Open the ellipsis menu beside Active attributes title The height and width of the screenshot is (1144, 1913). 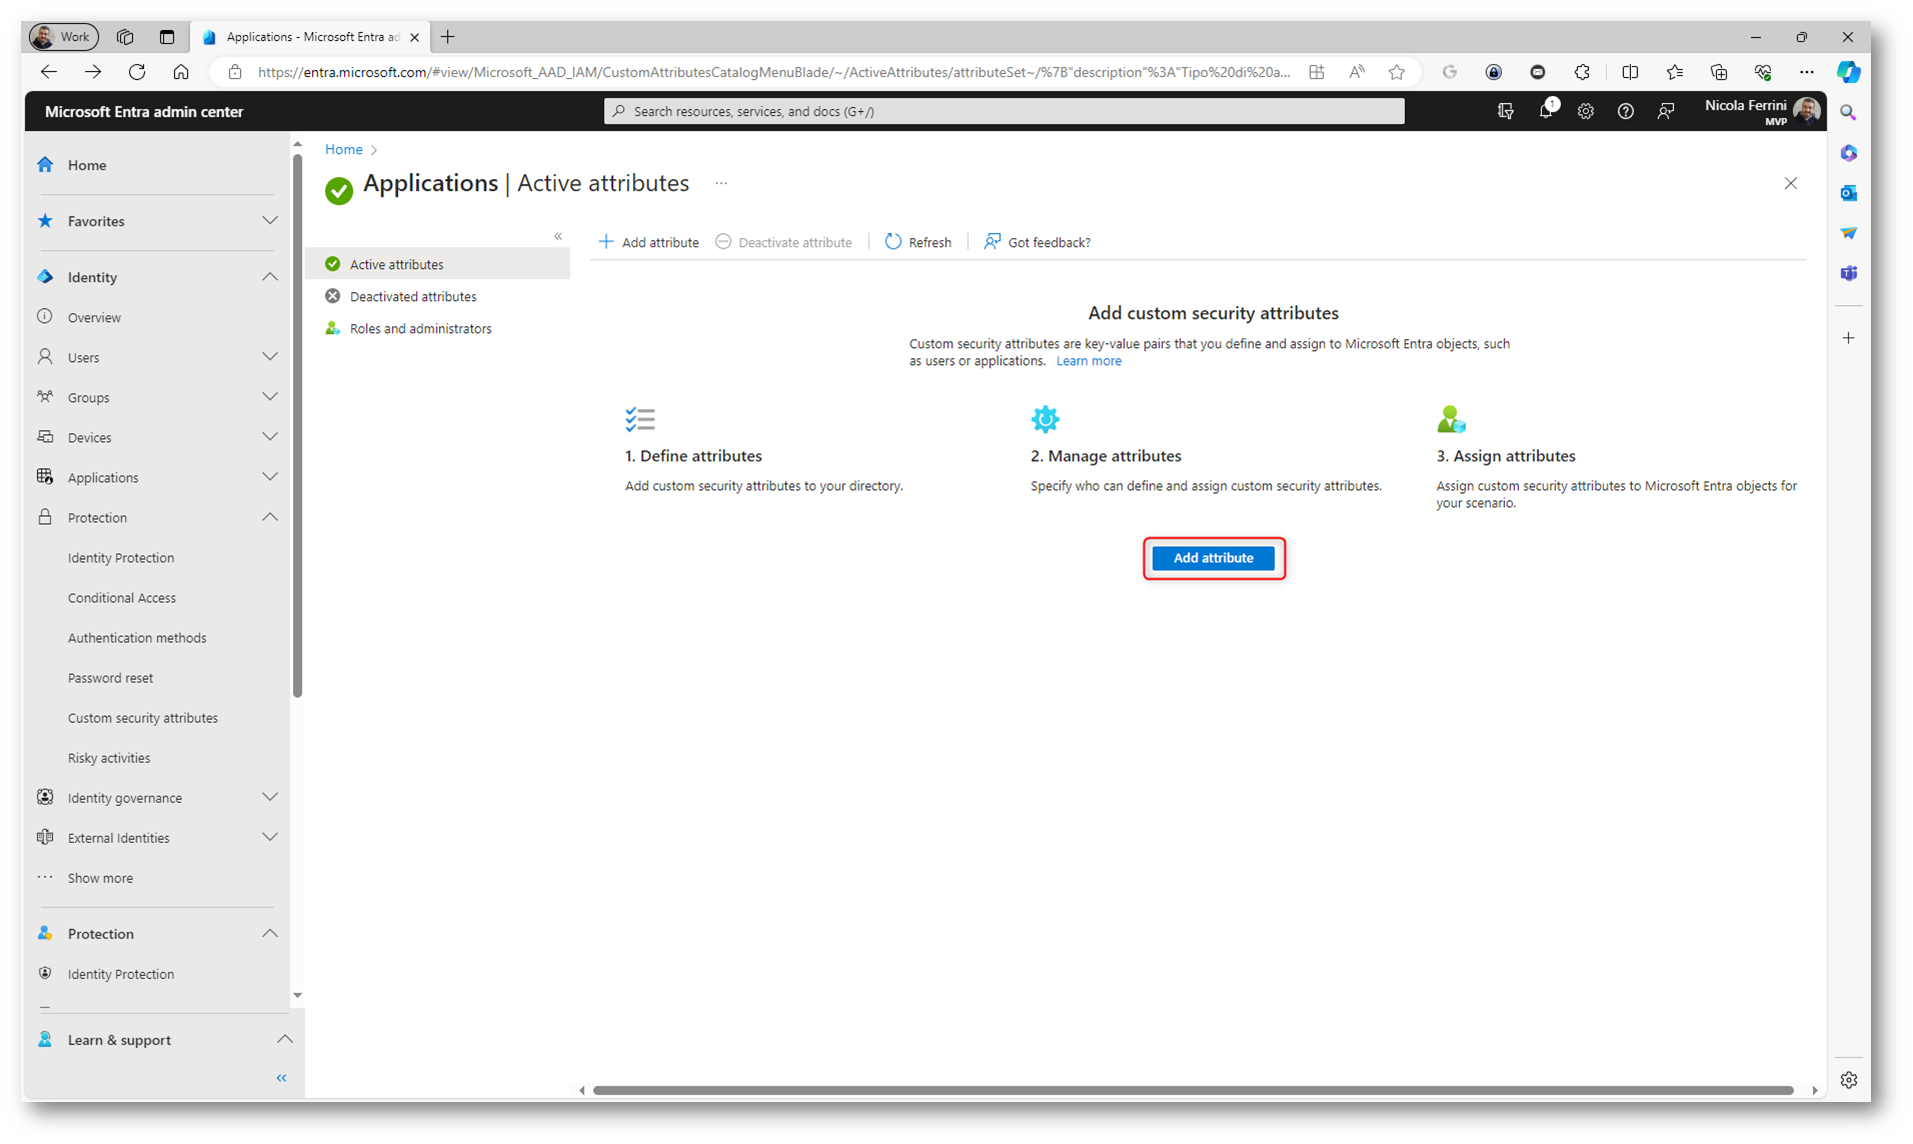(x=721, y=183)
